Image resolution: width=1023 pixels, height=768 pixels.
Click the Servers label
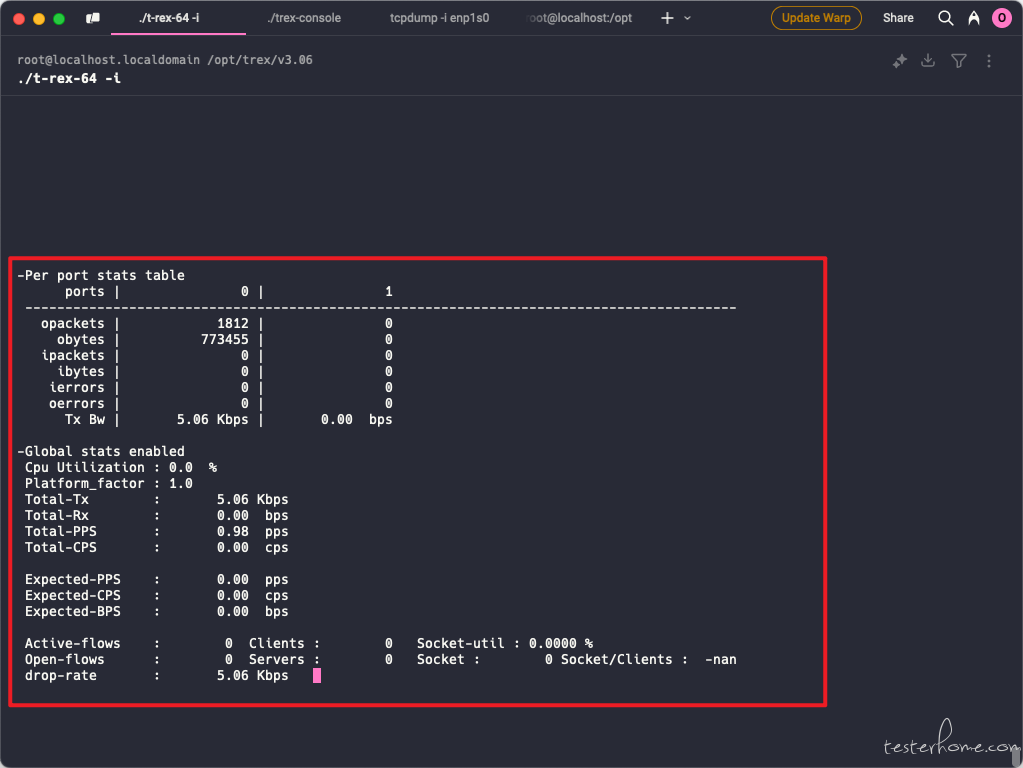tap(277, 660)
